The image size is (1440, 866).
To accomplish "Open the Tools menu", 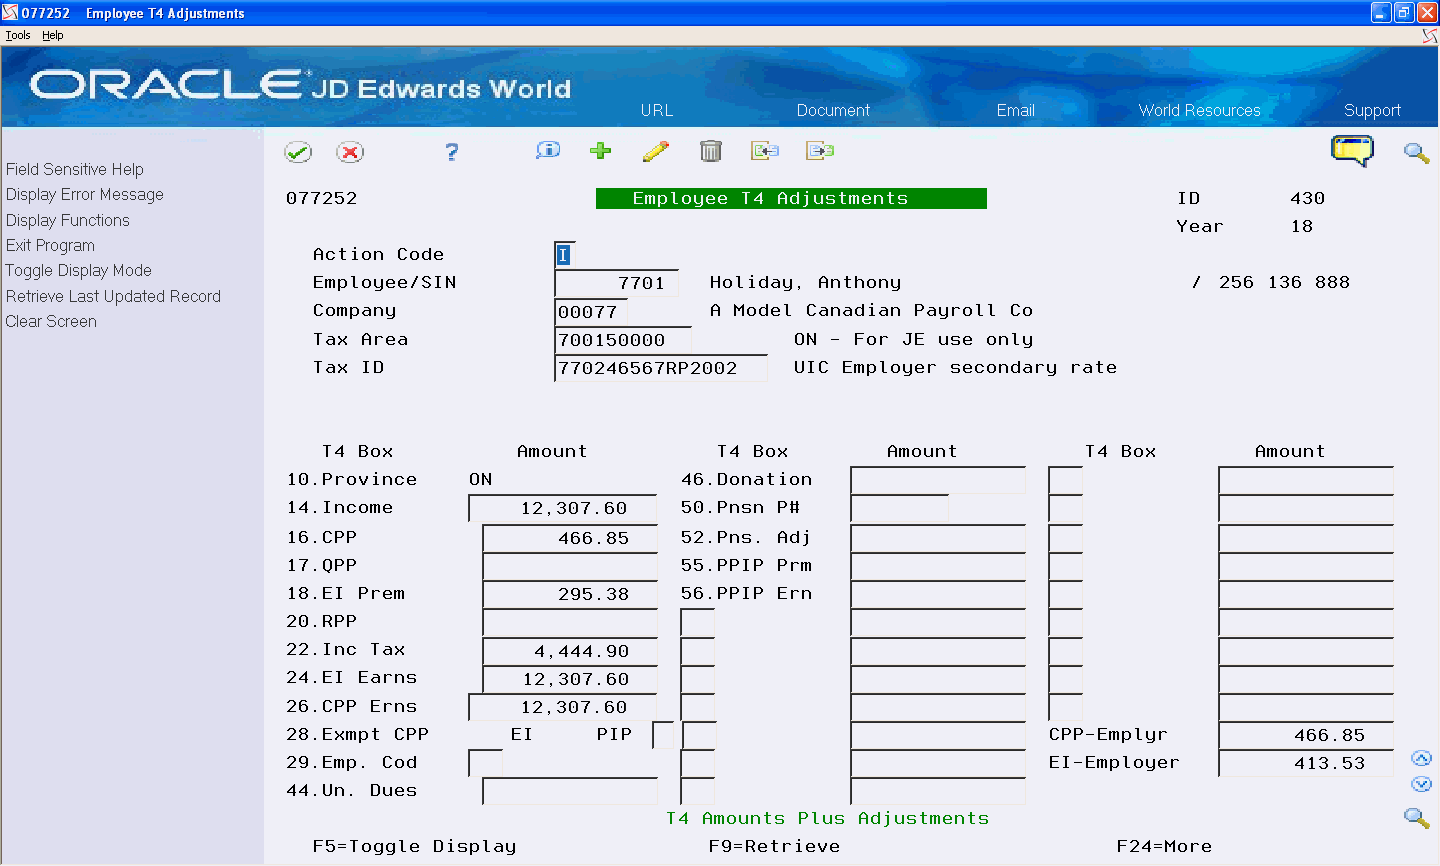I will pyautogui.click(x=17, y=34).
